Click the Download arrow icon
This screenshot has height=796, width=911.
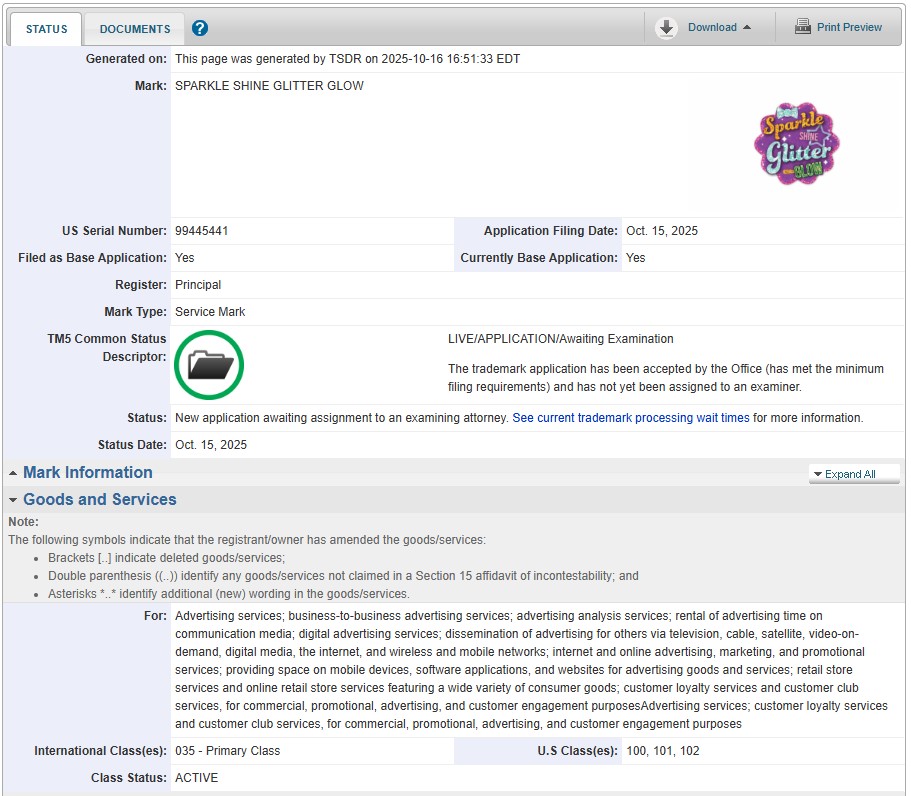667,28
